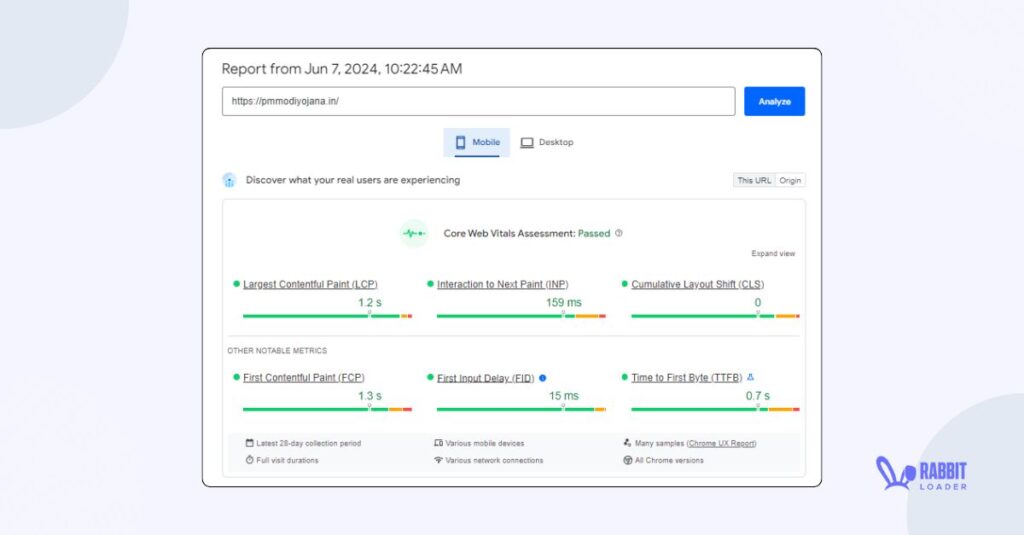Select the Origin toggle option
Image resolution: width=1024 pixels, height=535 pixels.
pyautogui.click(x=790, y=180)
